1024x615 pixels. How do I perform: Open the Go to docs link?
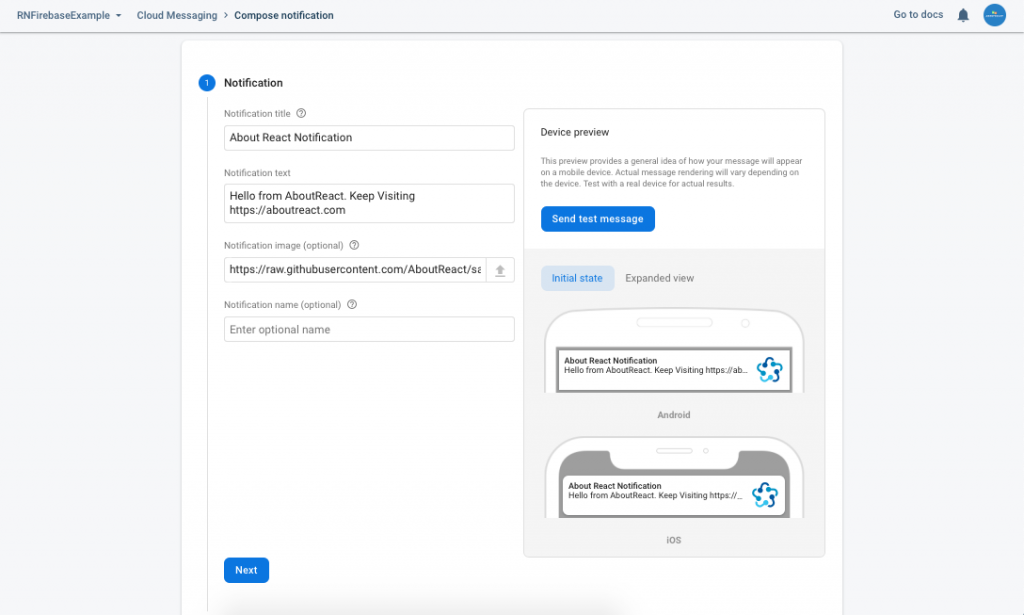(x=918, y=15)
